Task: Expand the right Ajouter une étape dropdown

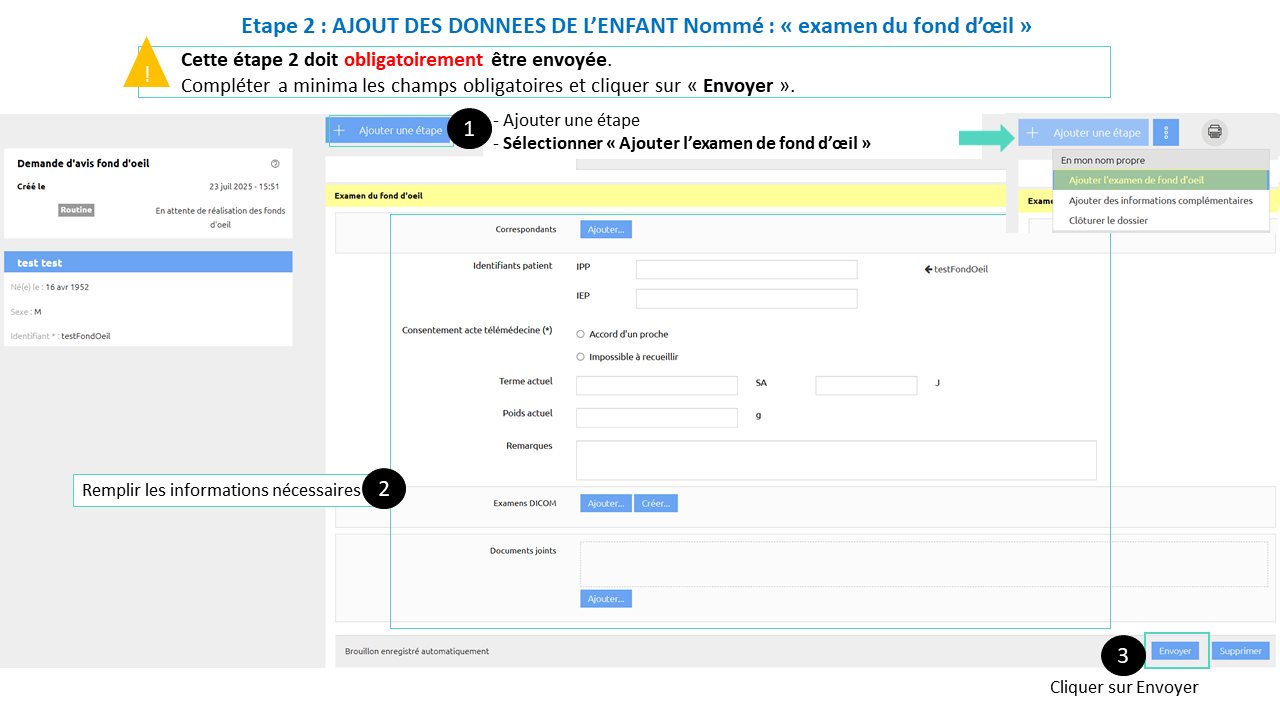Action: point(1084,132)
